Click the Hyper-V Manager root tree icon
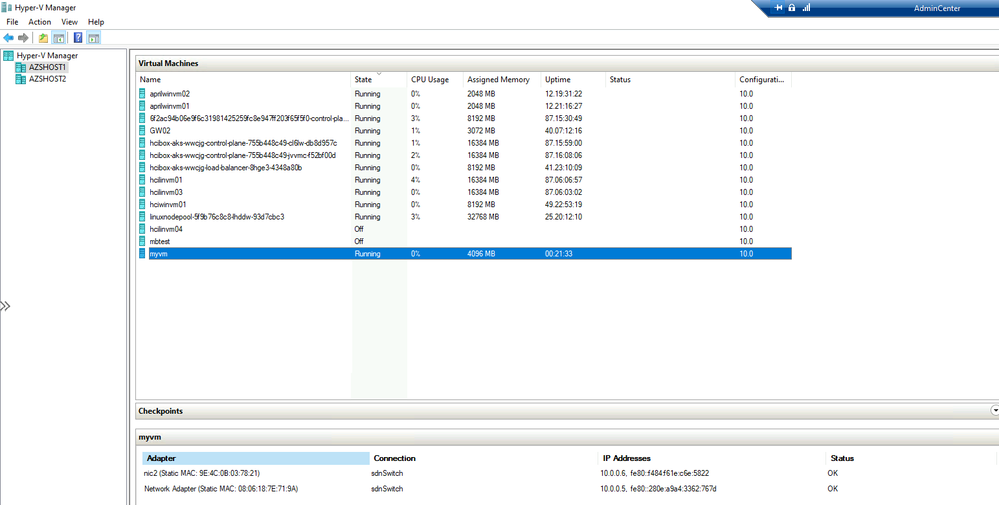The image size is (999, 505). [x=8, y=55]
